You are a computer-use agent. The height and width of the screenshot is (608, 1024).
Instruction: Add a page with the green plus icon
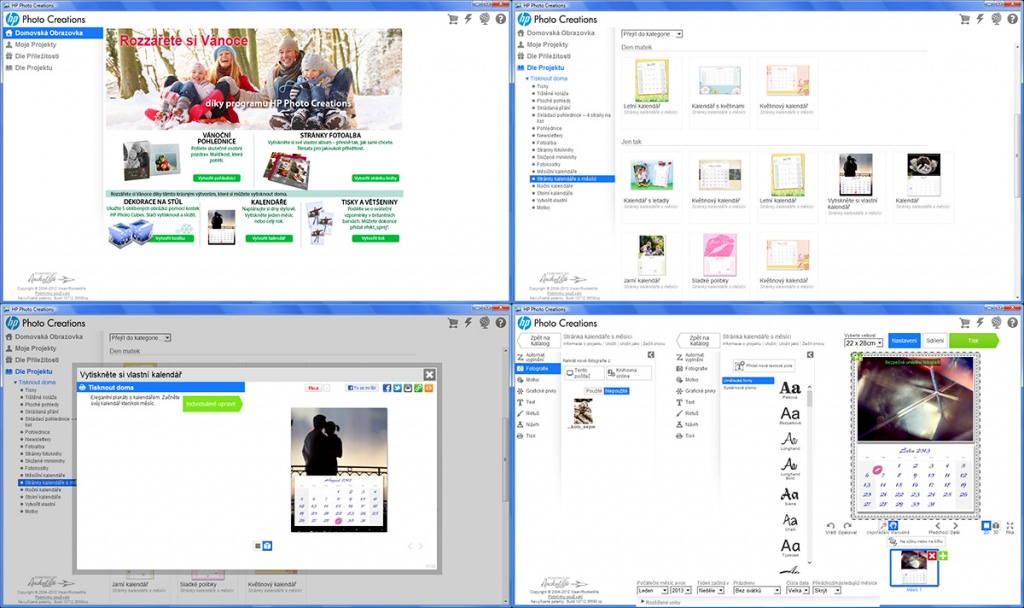click(x=942, y=556)
